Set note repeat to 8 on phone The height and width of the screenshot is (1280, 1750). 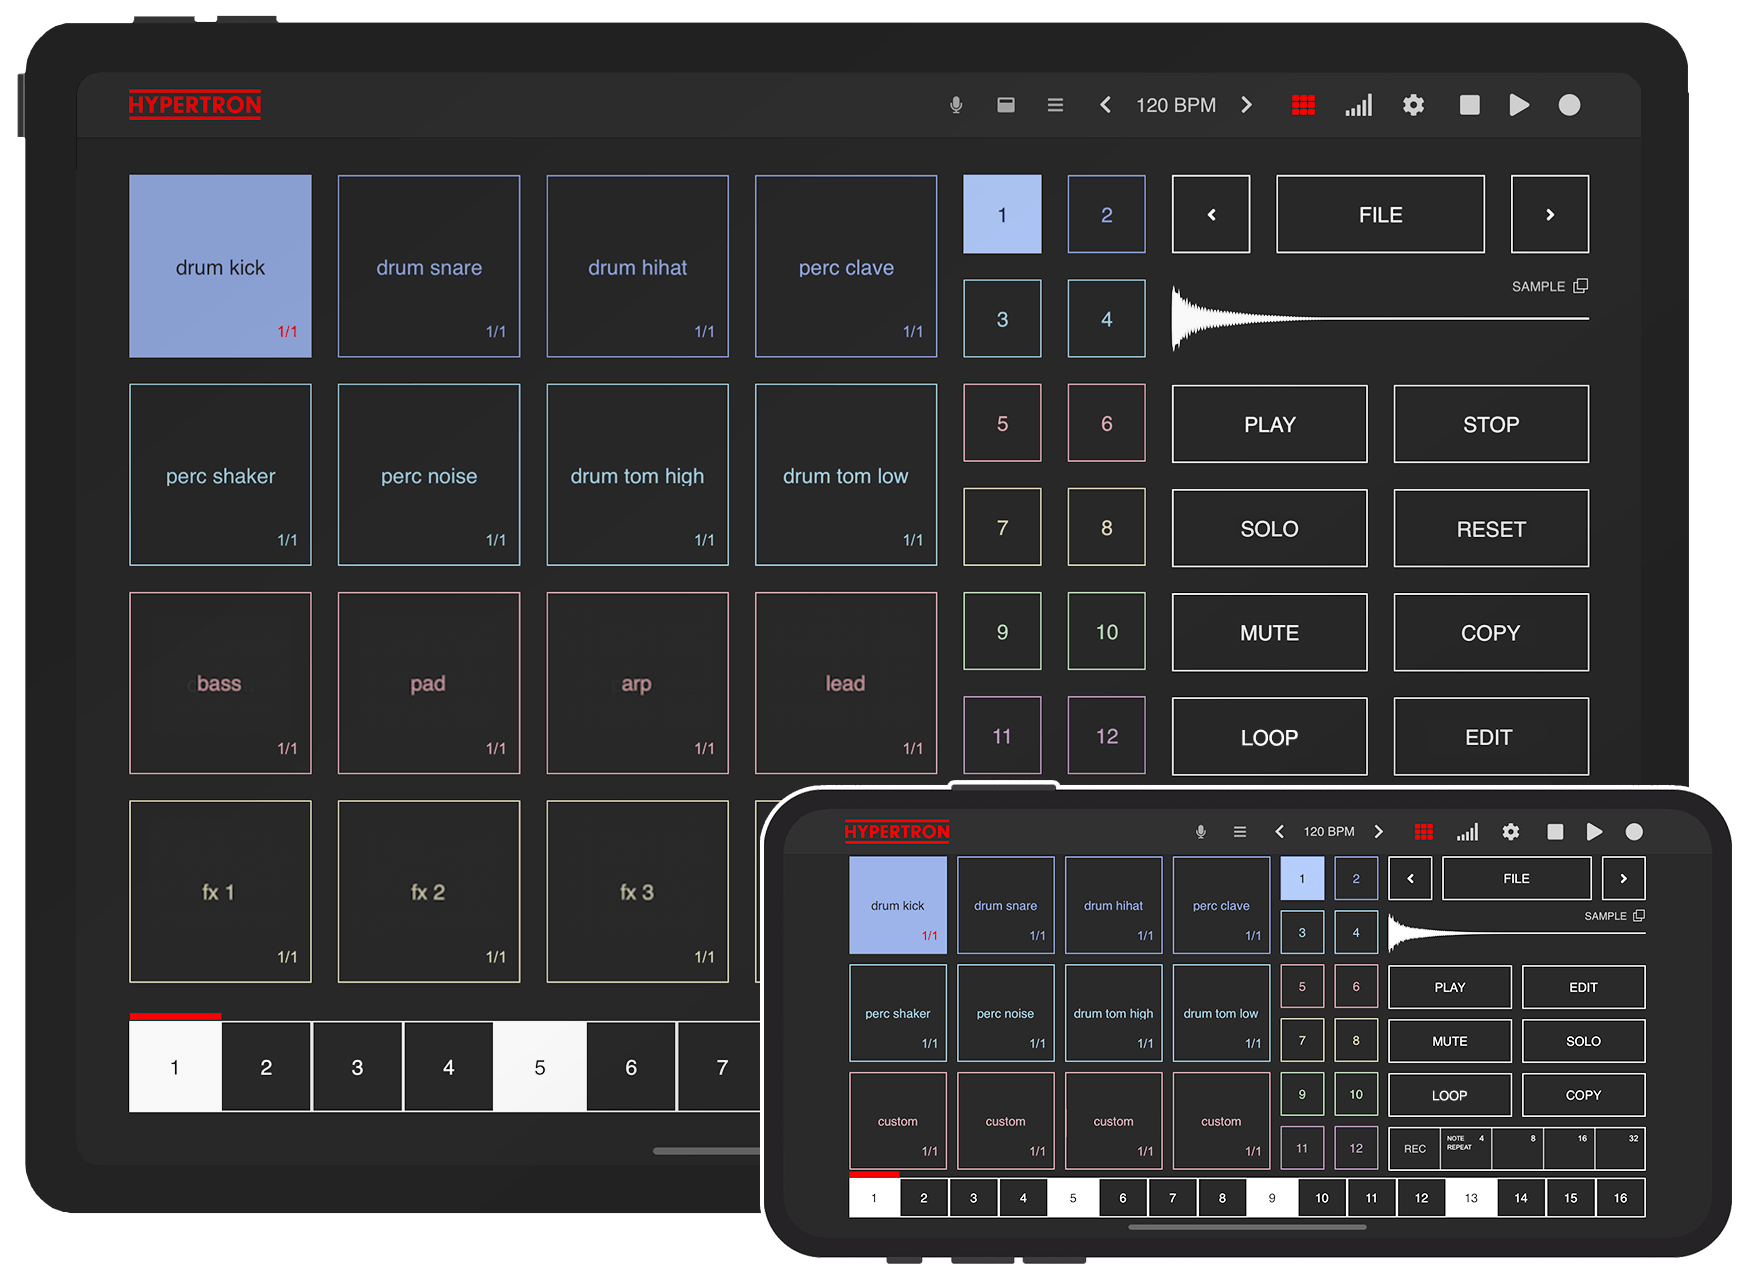[x=1517, y=1149]
